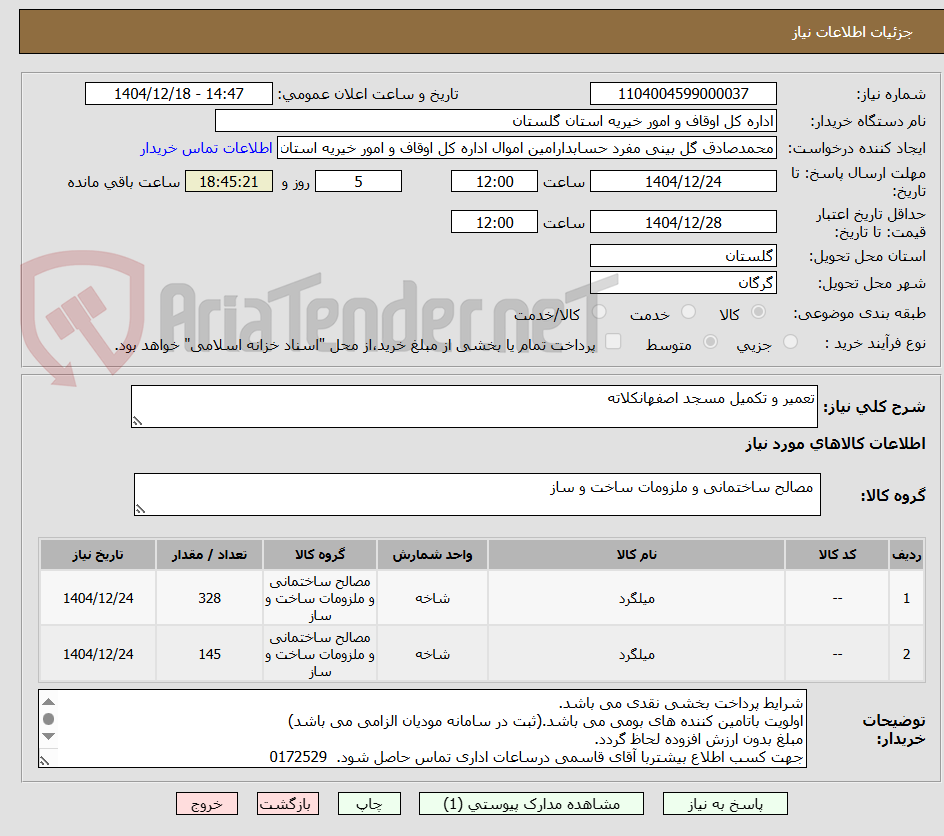Select the جزیی purchase type radio
This screenshot has height=836, width=944.
coord(790,342)
